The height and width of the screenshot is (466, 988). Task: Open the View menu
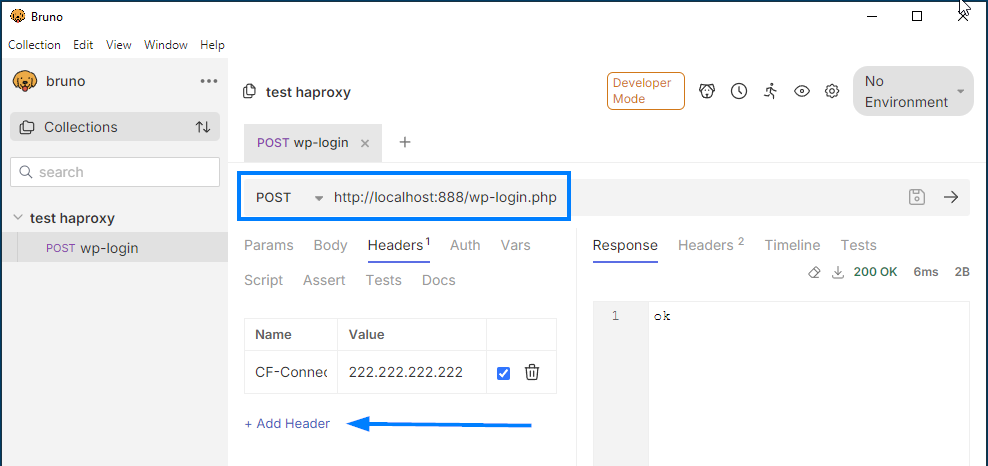pyautogui.click(x=118, y=45)
